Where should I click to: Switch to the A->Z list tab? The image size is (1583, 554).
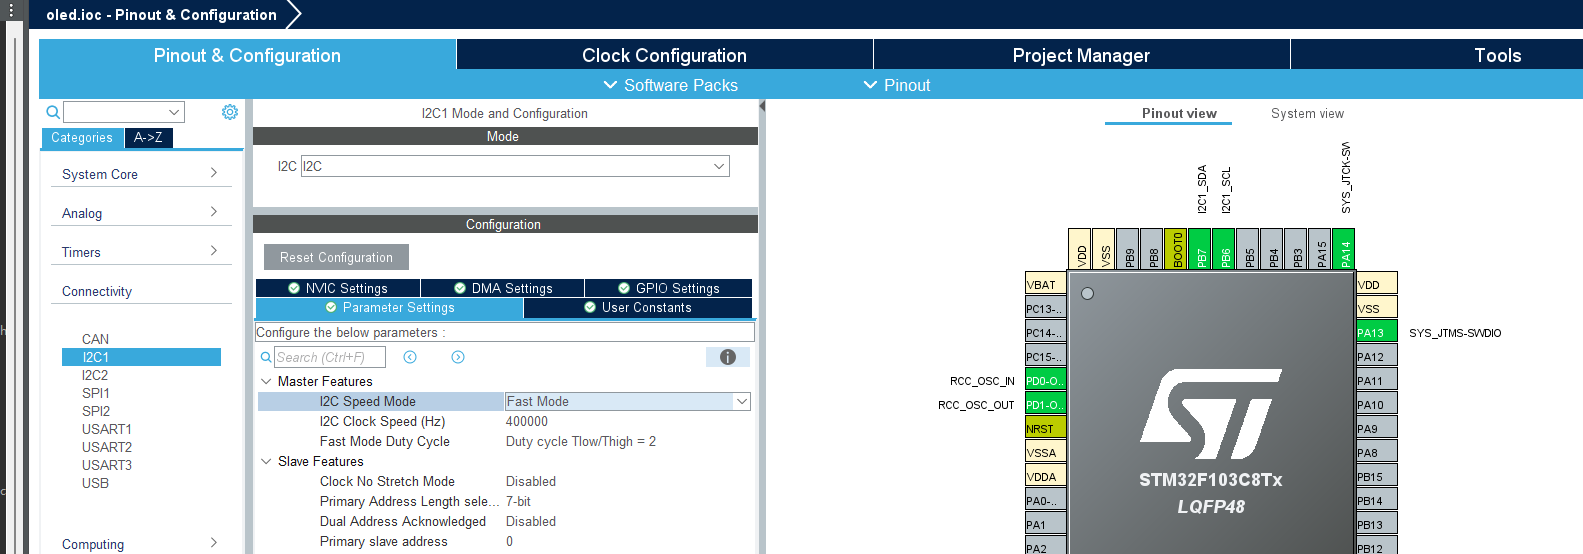click(148, 138)
